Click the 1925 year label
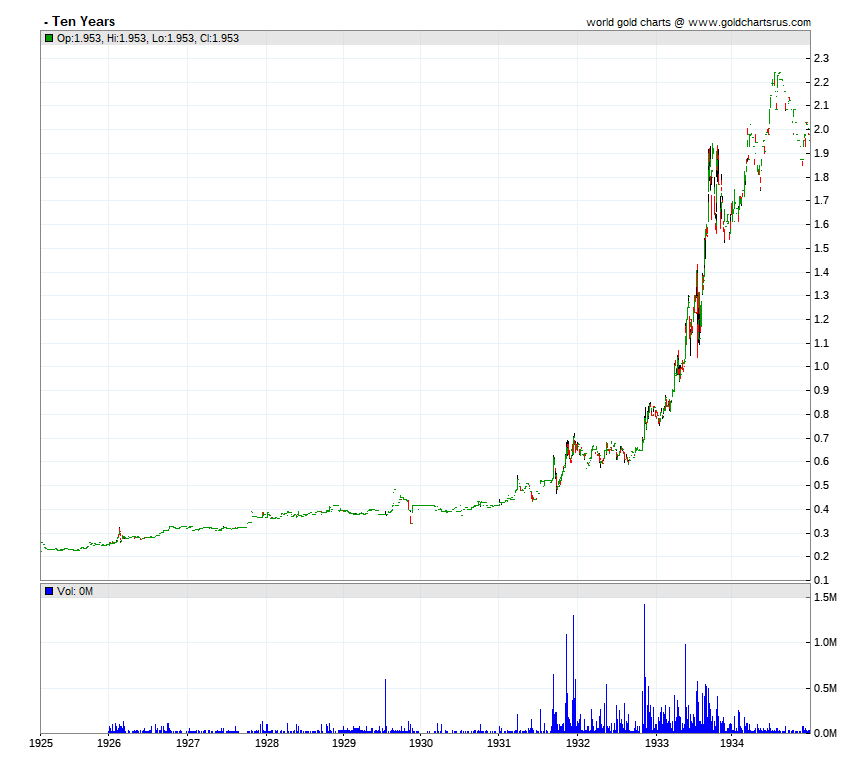850x769 pixels. point(41,743)
